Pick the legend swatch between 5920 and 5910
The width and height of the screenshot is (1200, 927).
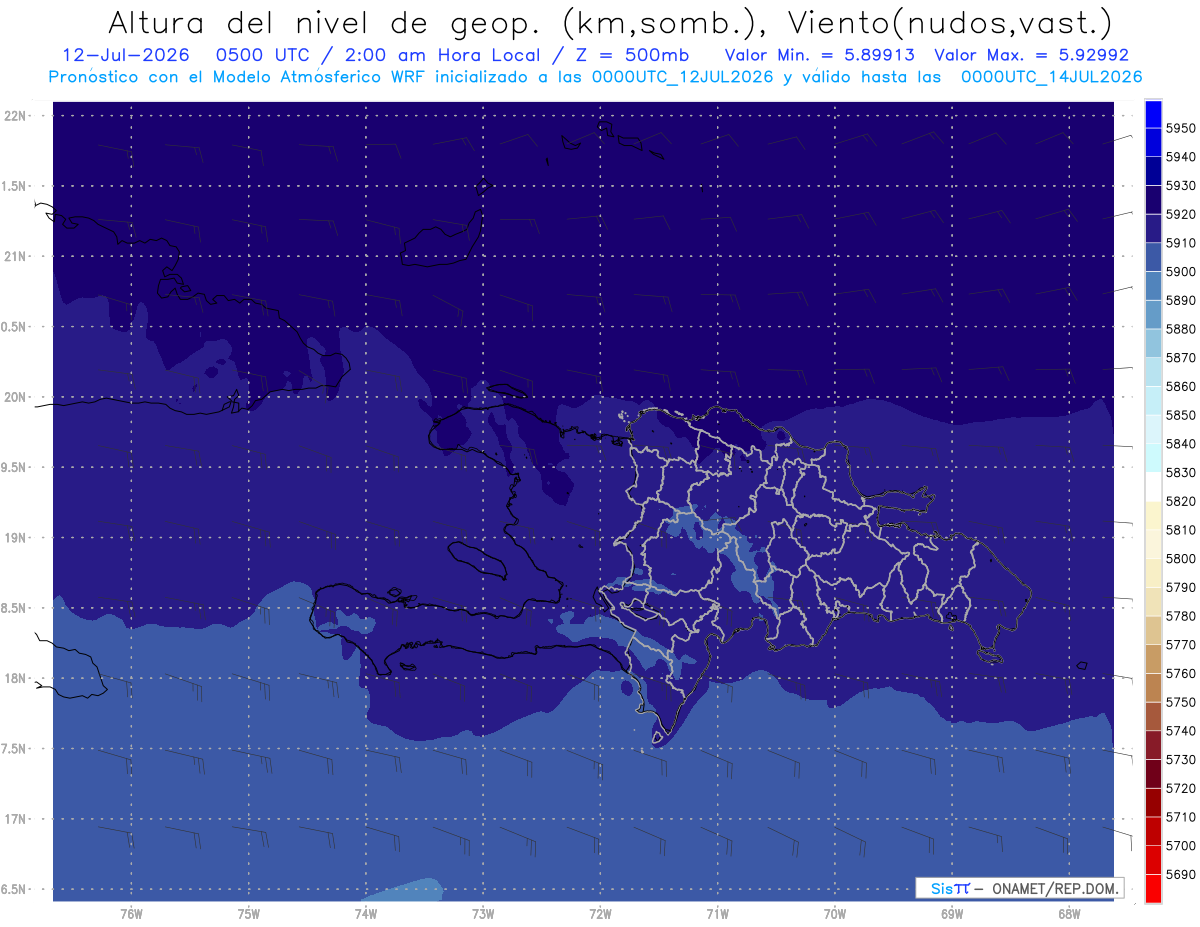coord(1152,228)
